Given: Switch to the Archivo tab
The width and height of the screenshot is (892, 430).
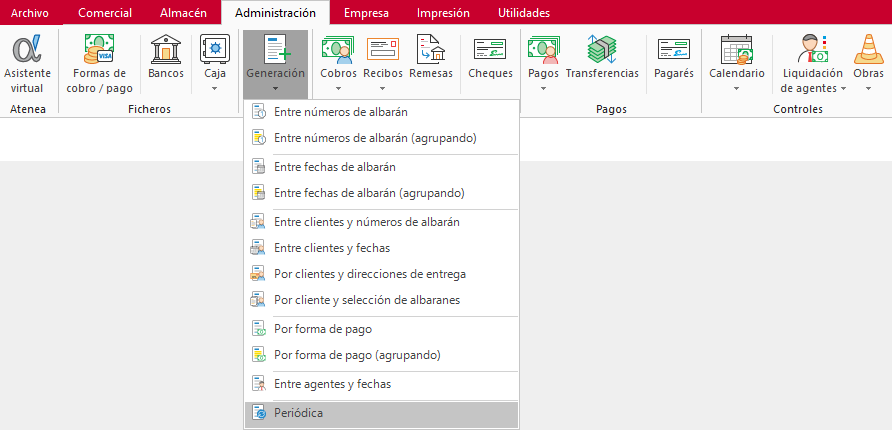Looking at the screenshot, I should 30,13.
